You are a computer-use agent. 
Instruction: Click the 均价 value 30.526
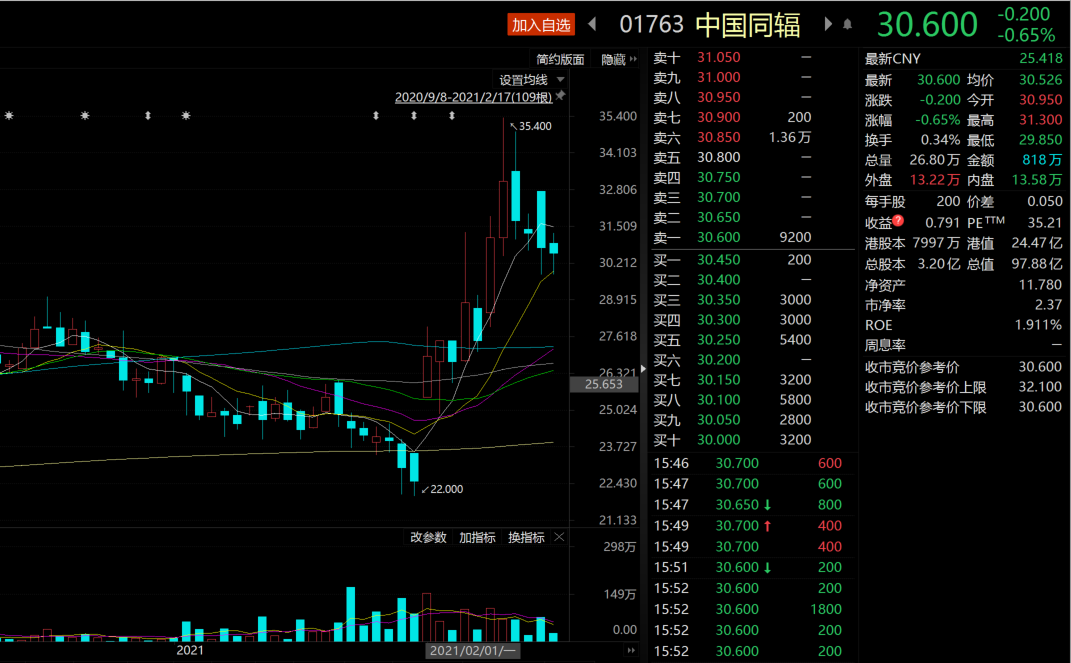point(1040,80)
